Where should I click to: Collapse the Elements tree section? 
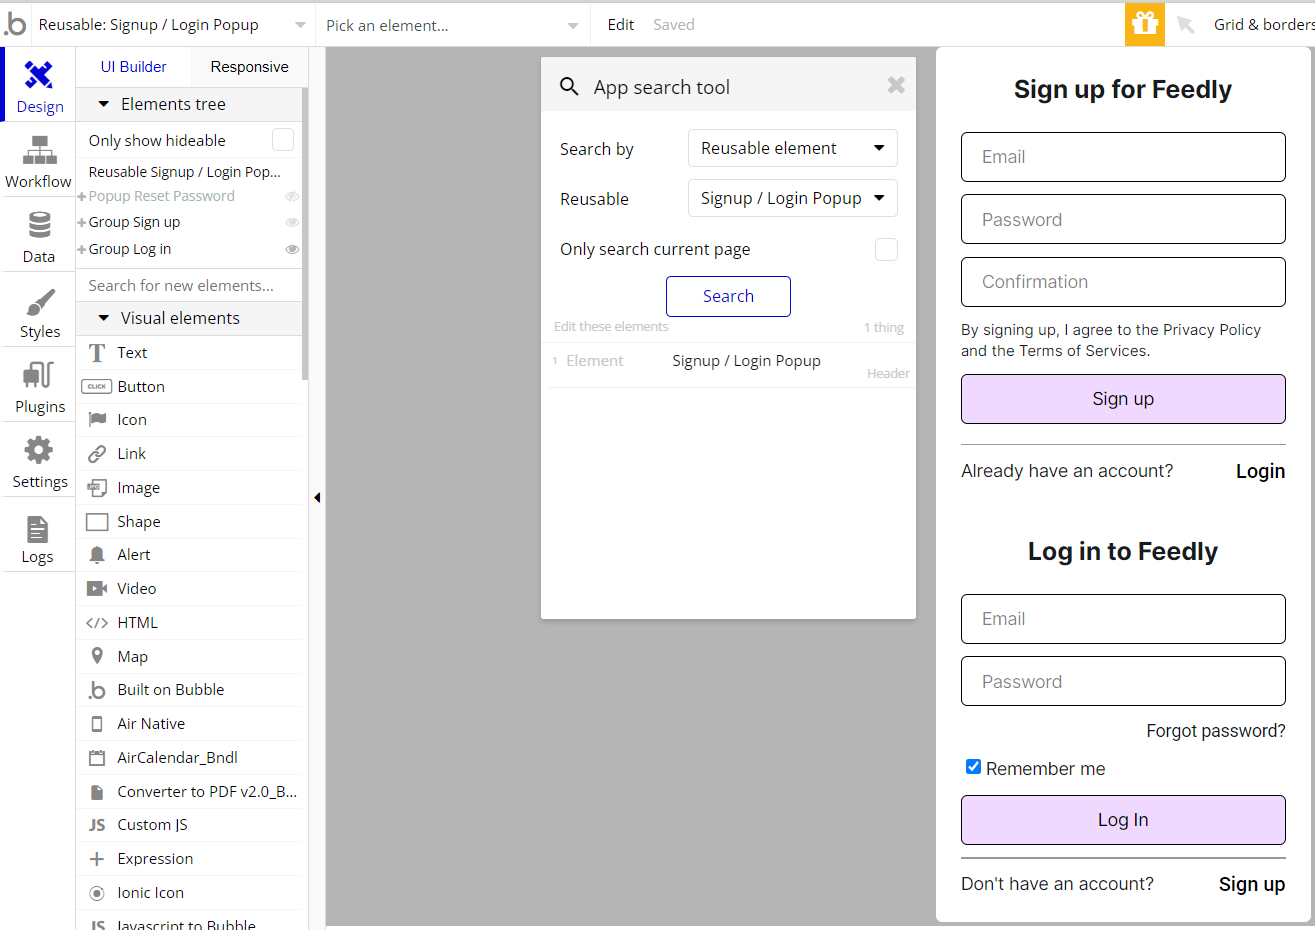(x=103, y=104)
